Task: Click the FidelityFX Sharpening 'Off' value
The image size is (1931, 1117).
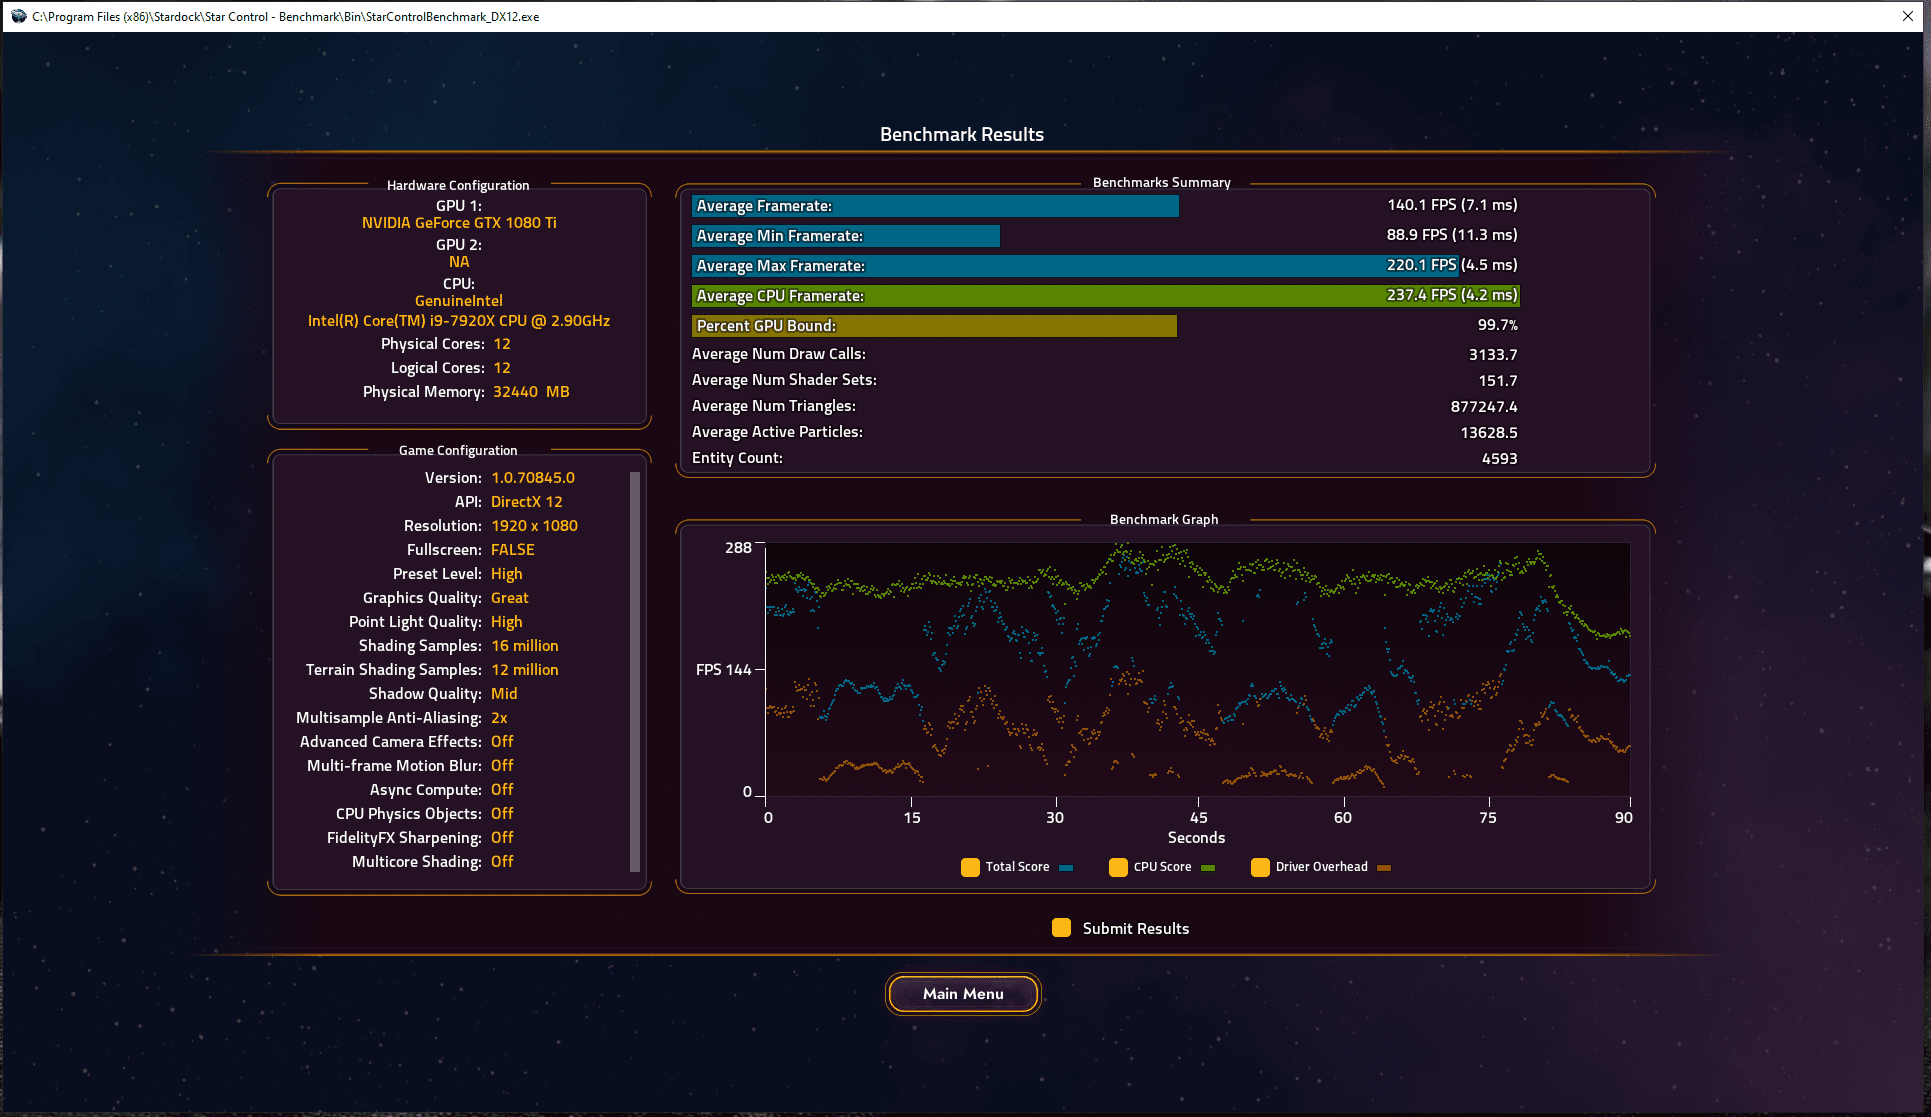Action: 502,838
